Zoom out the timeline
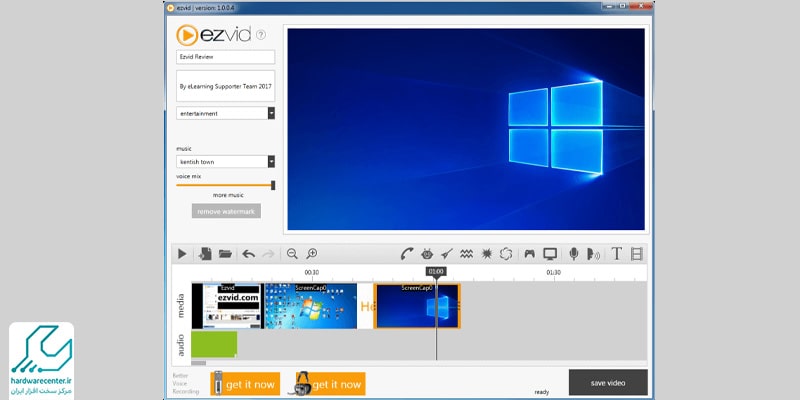Viewport: 800px width, 400px height. 292,254
